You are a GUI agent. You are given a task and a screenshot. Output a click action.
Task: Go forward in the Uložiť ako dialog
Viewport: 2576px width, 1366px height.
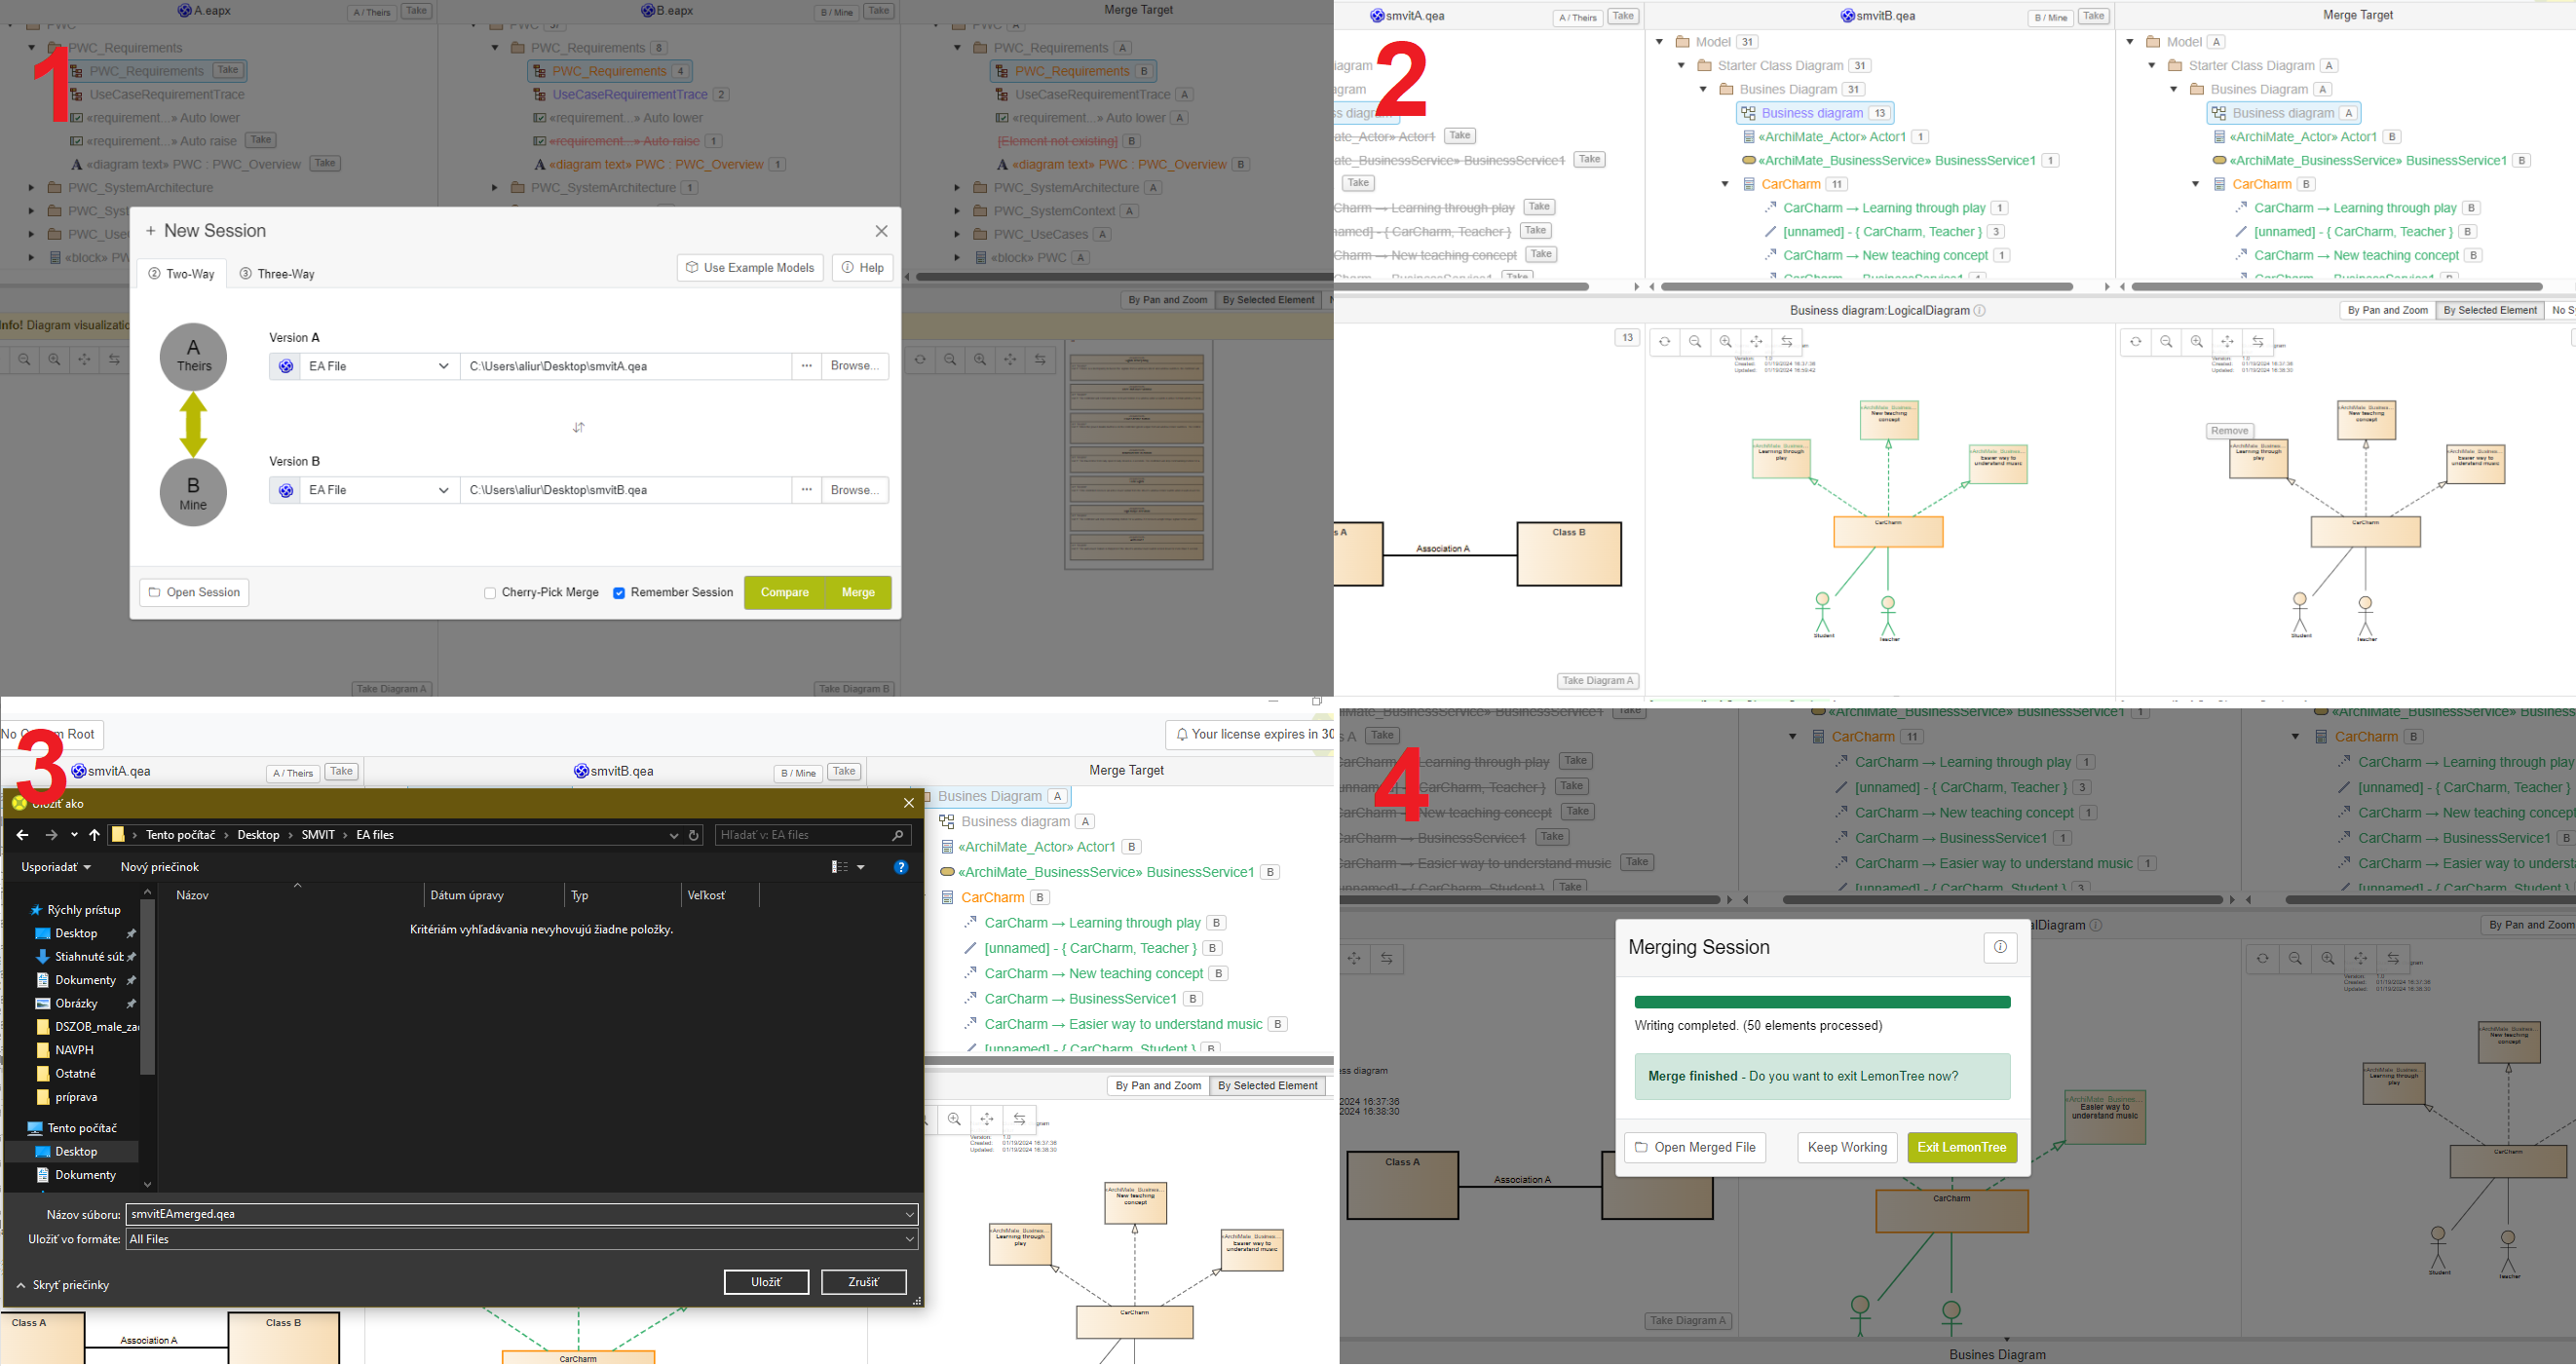pyautogui.click(x=51, y=835)
